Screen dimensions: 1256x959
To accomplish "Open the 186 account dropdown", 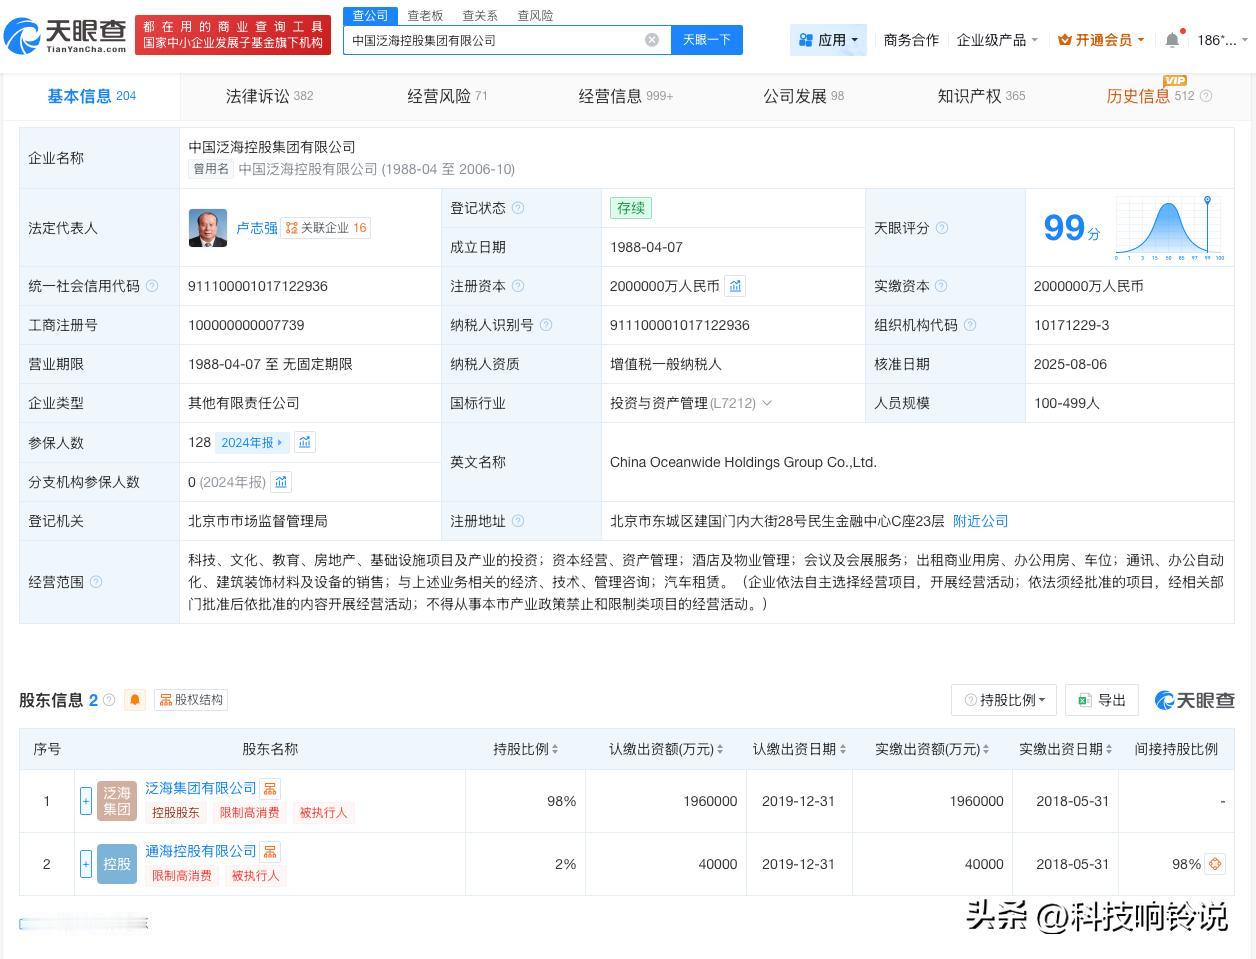I will (1222, 40).
